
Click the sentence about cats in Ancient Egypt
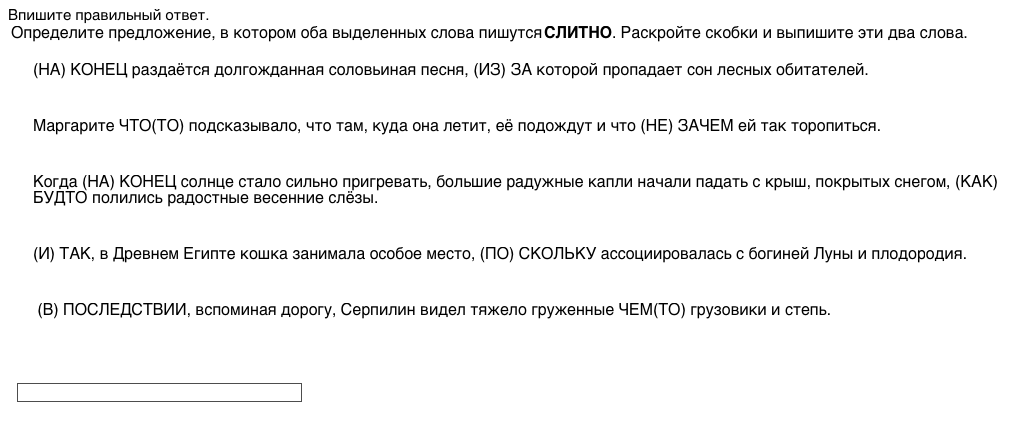pos(499,254)
